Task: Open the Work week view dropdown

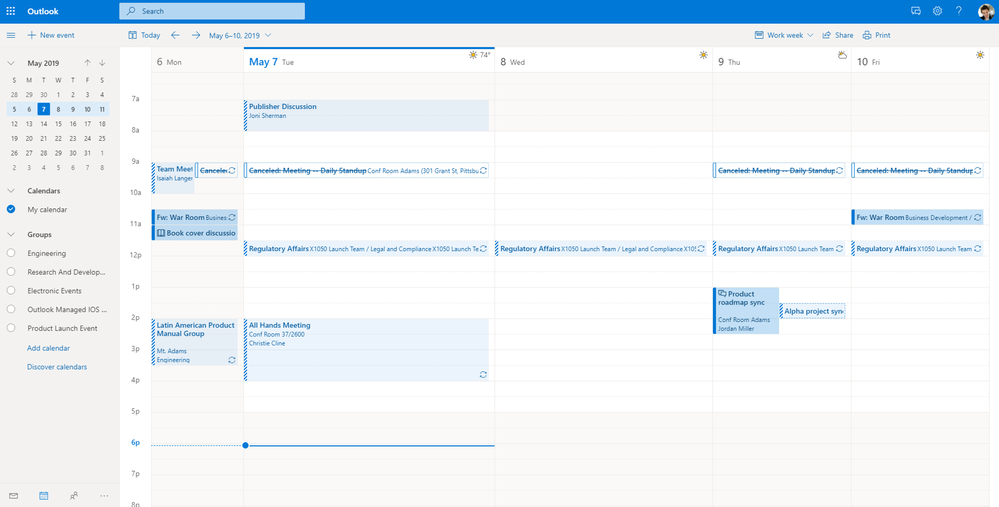Action: tap(784, 35)
